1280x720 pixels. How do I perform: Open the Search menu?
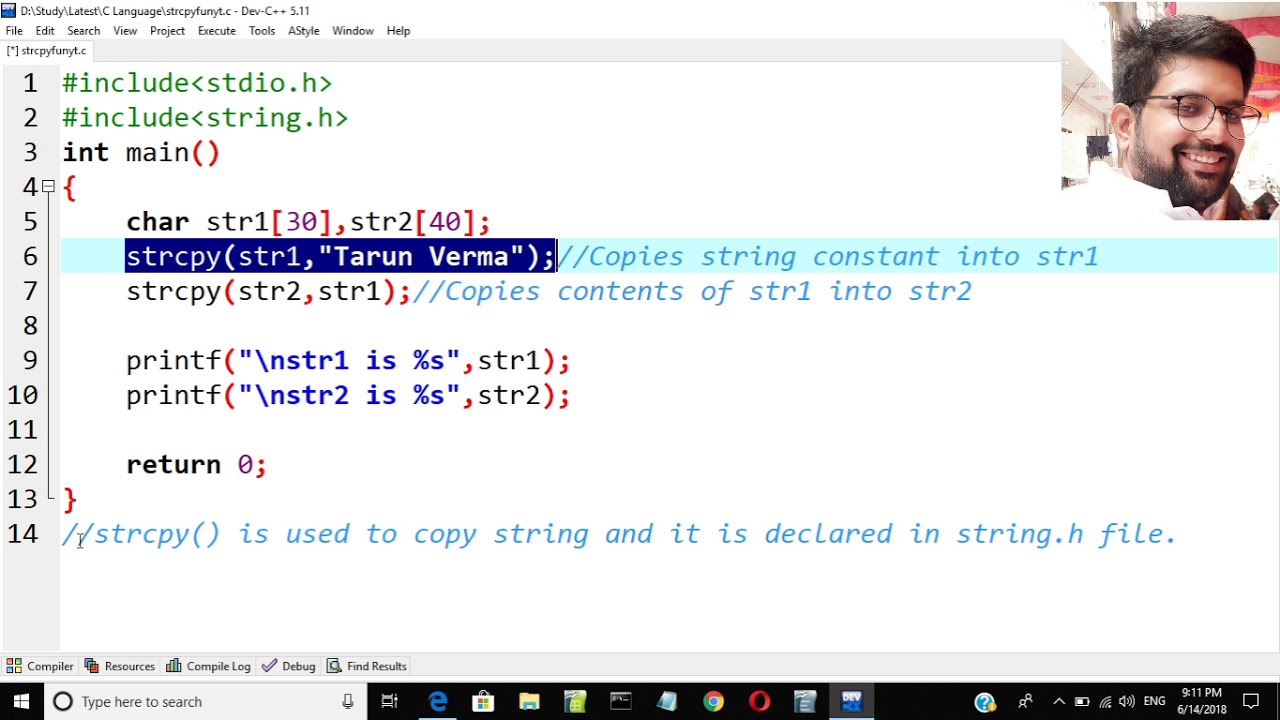(x=84, y=31)
